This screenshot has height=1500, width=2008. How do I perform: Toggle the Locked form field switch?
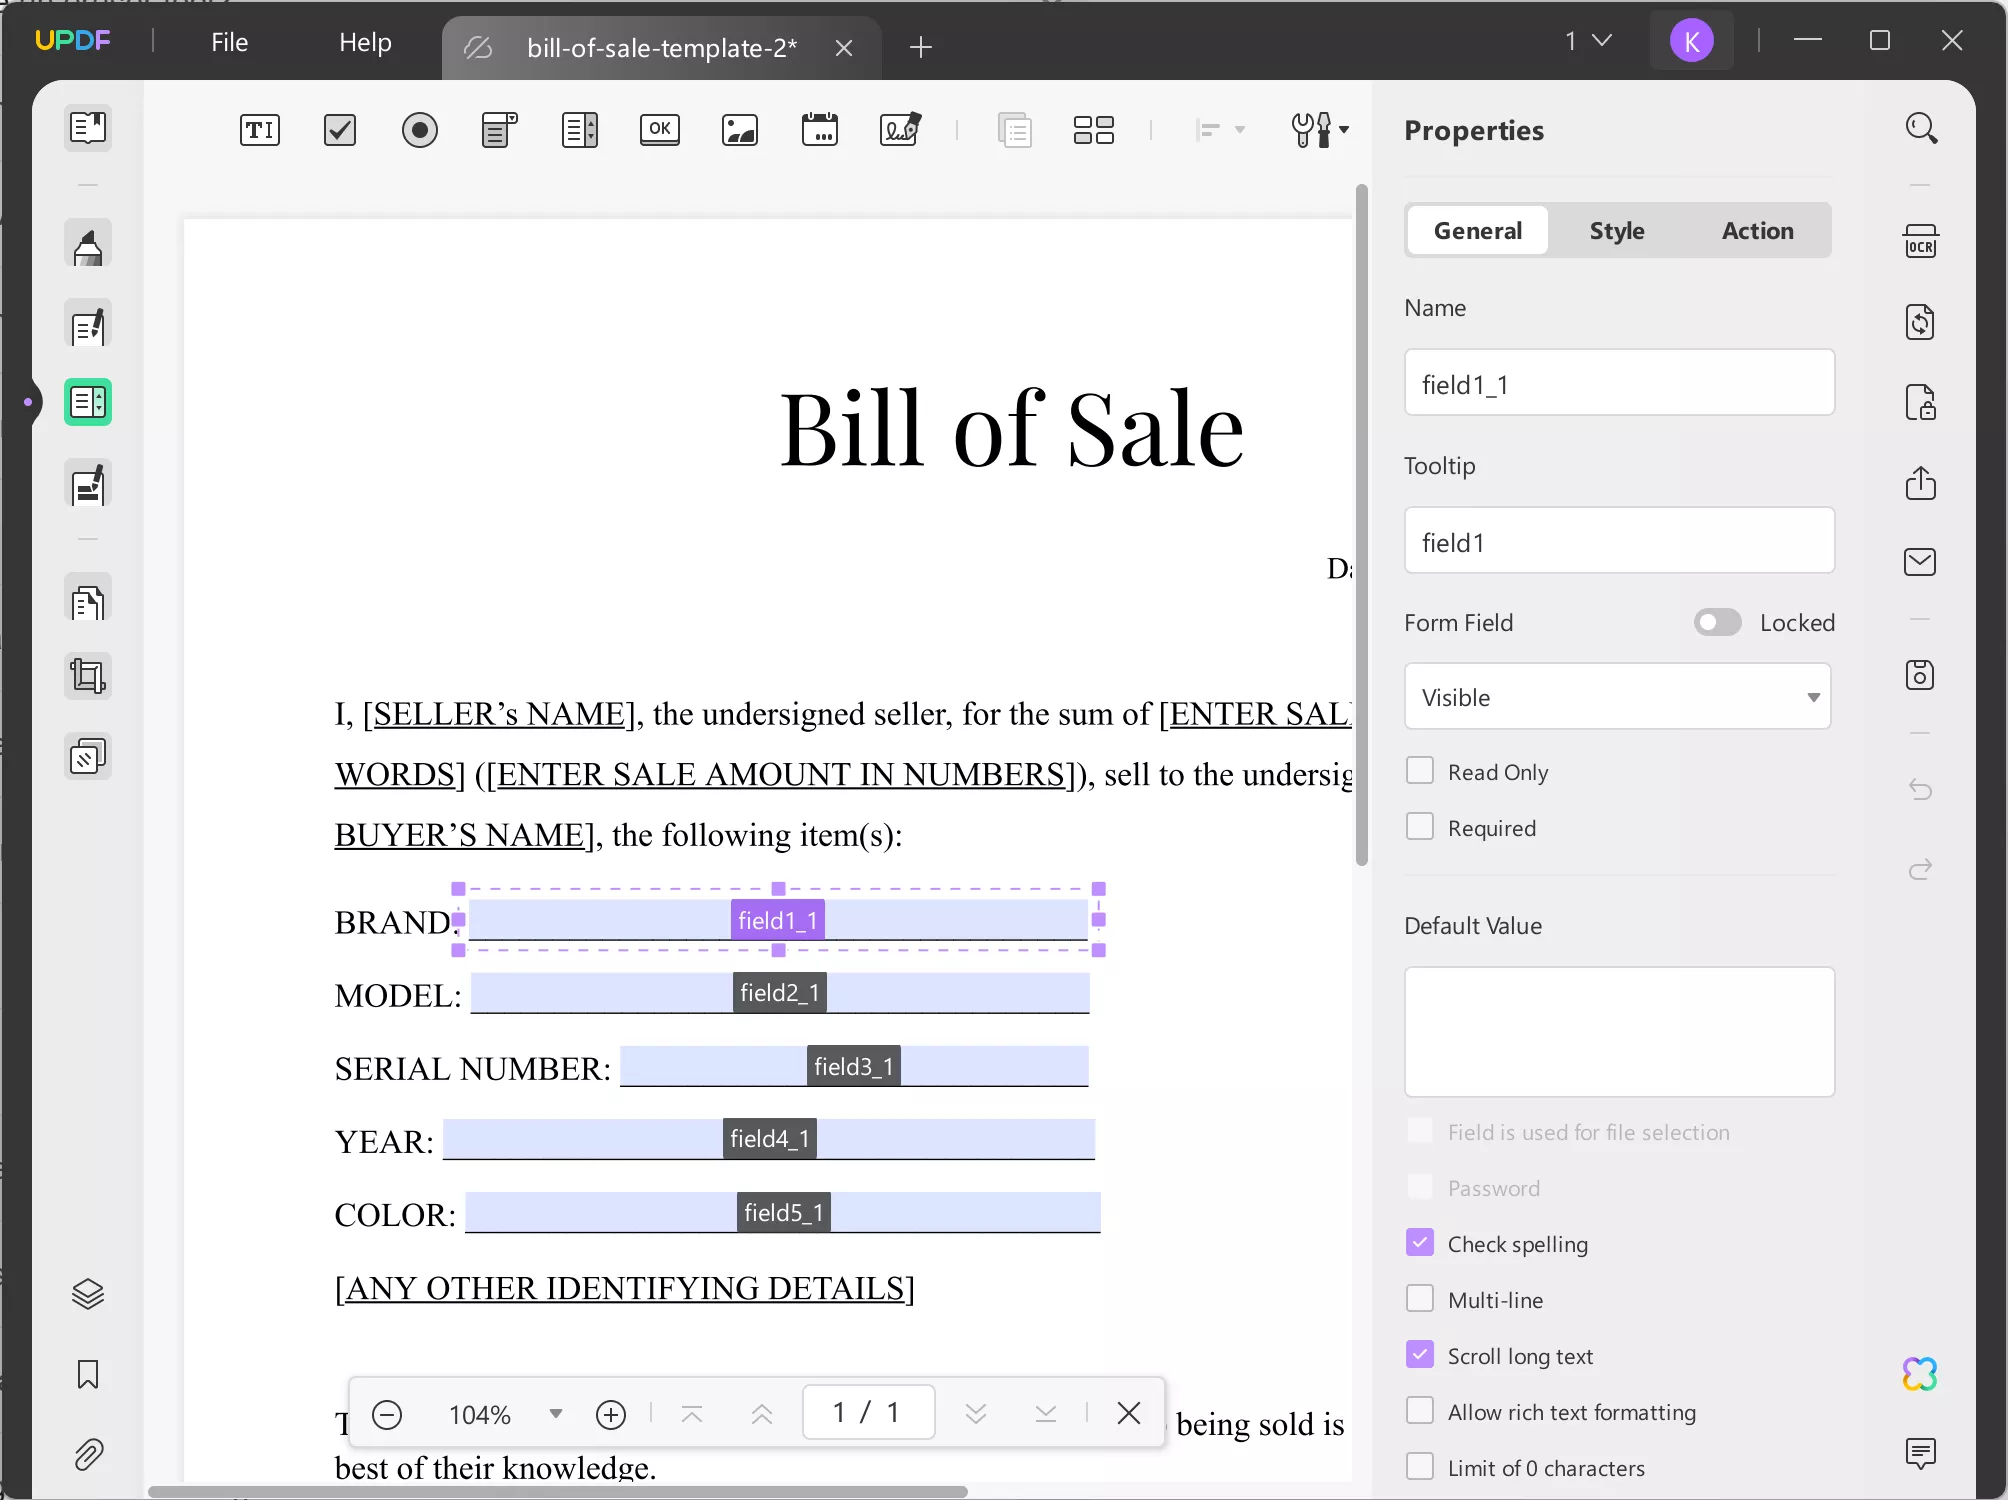tap(1717, 623)
